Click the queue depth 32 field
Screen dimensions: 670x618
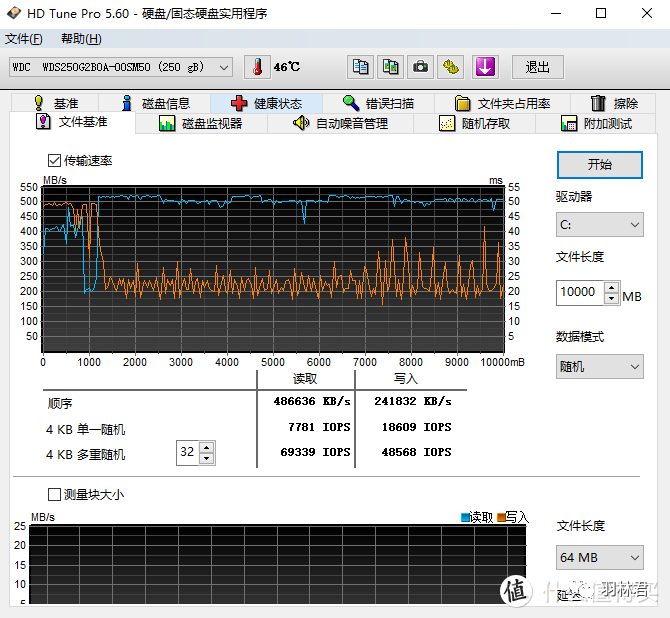tap(188, 452)
